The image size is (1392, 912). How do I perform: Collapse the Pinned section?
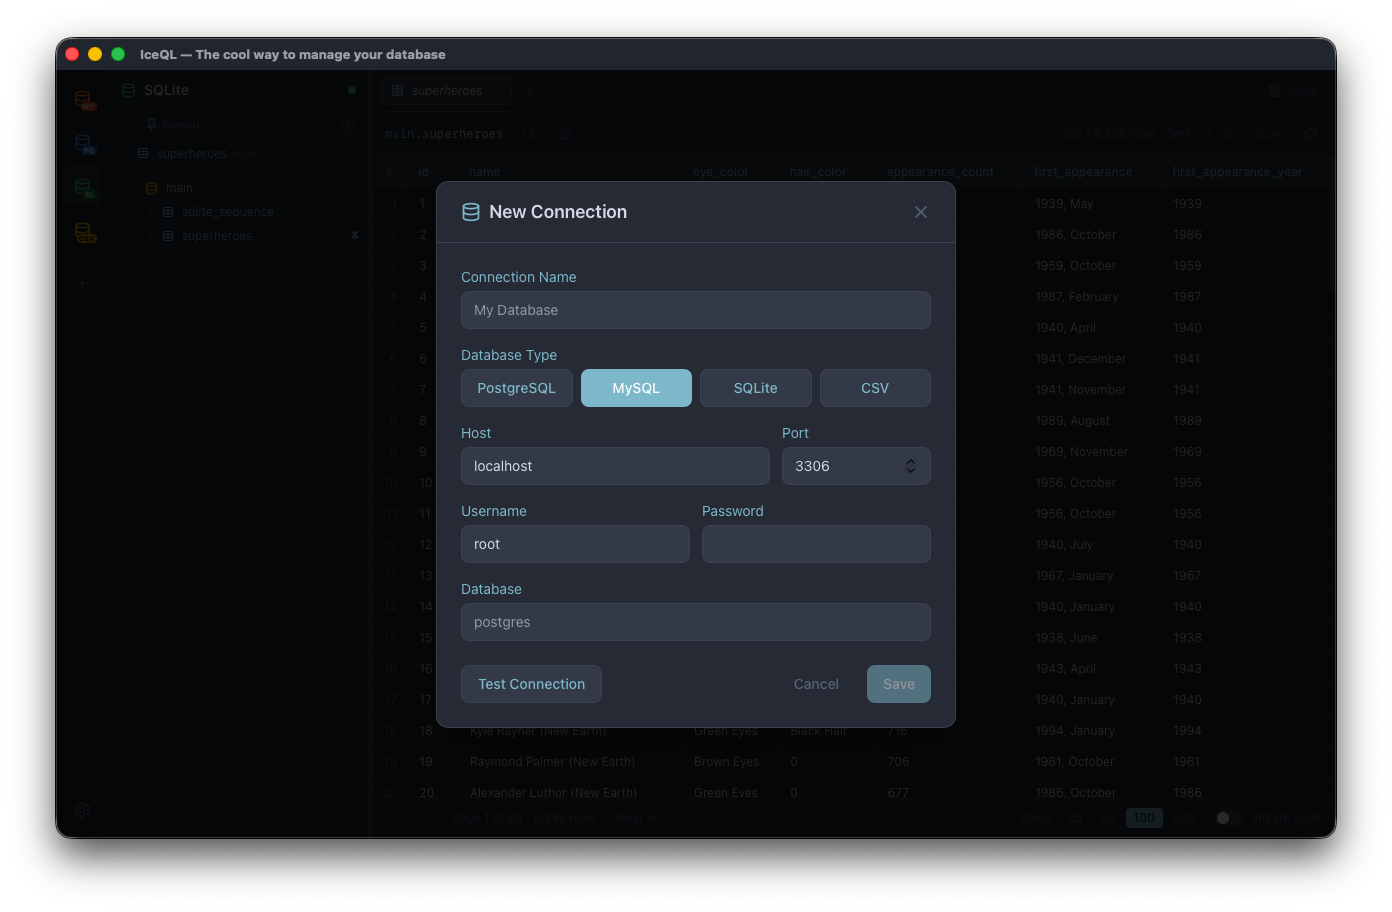coord(133,125)
